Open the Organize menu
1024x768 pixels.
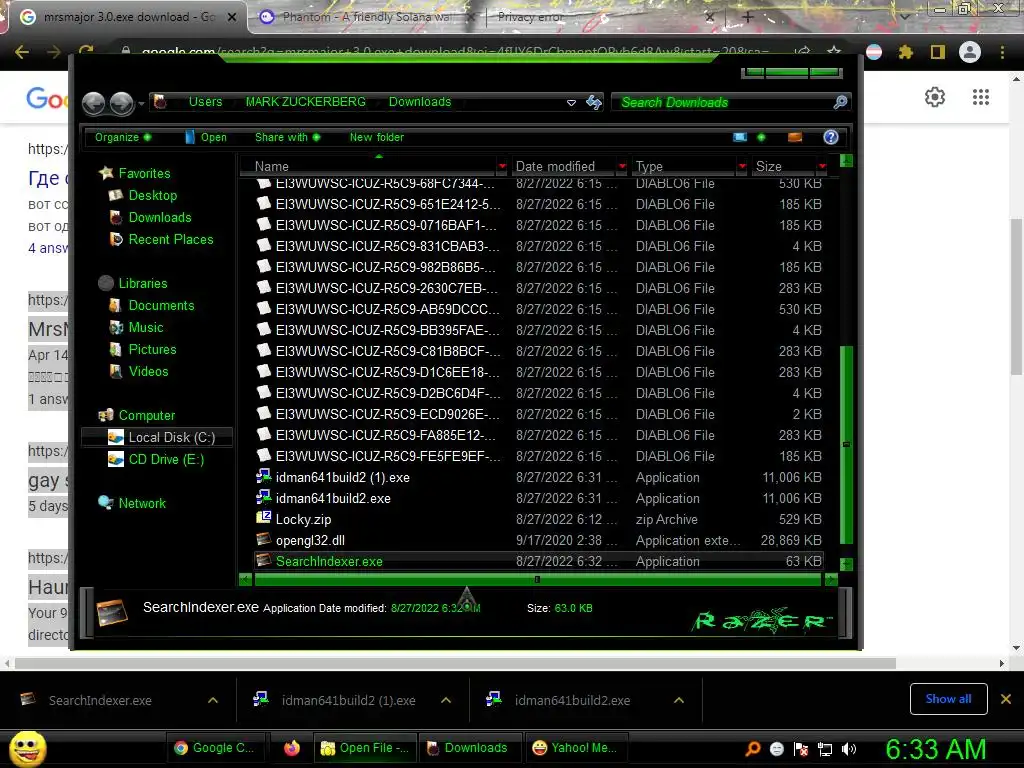(x=123, y=137)
